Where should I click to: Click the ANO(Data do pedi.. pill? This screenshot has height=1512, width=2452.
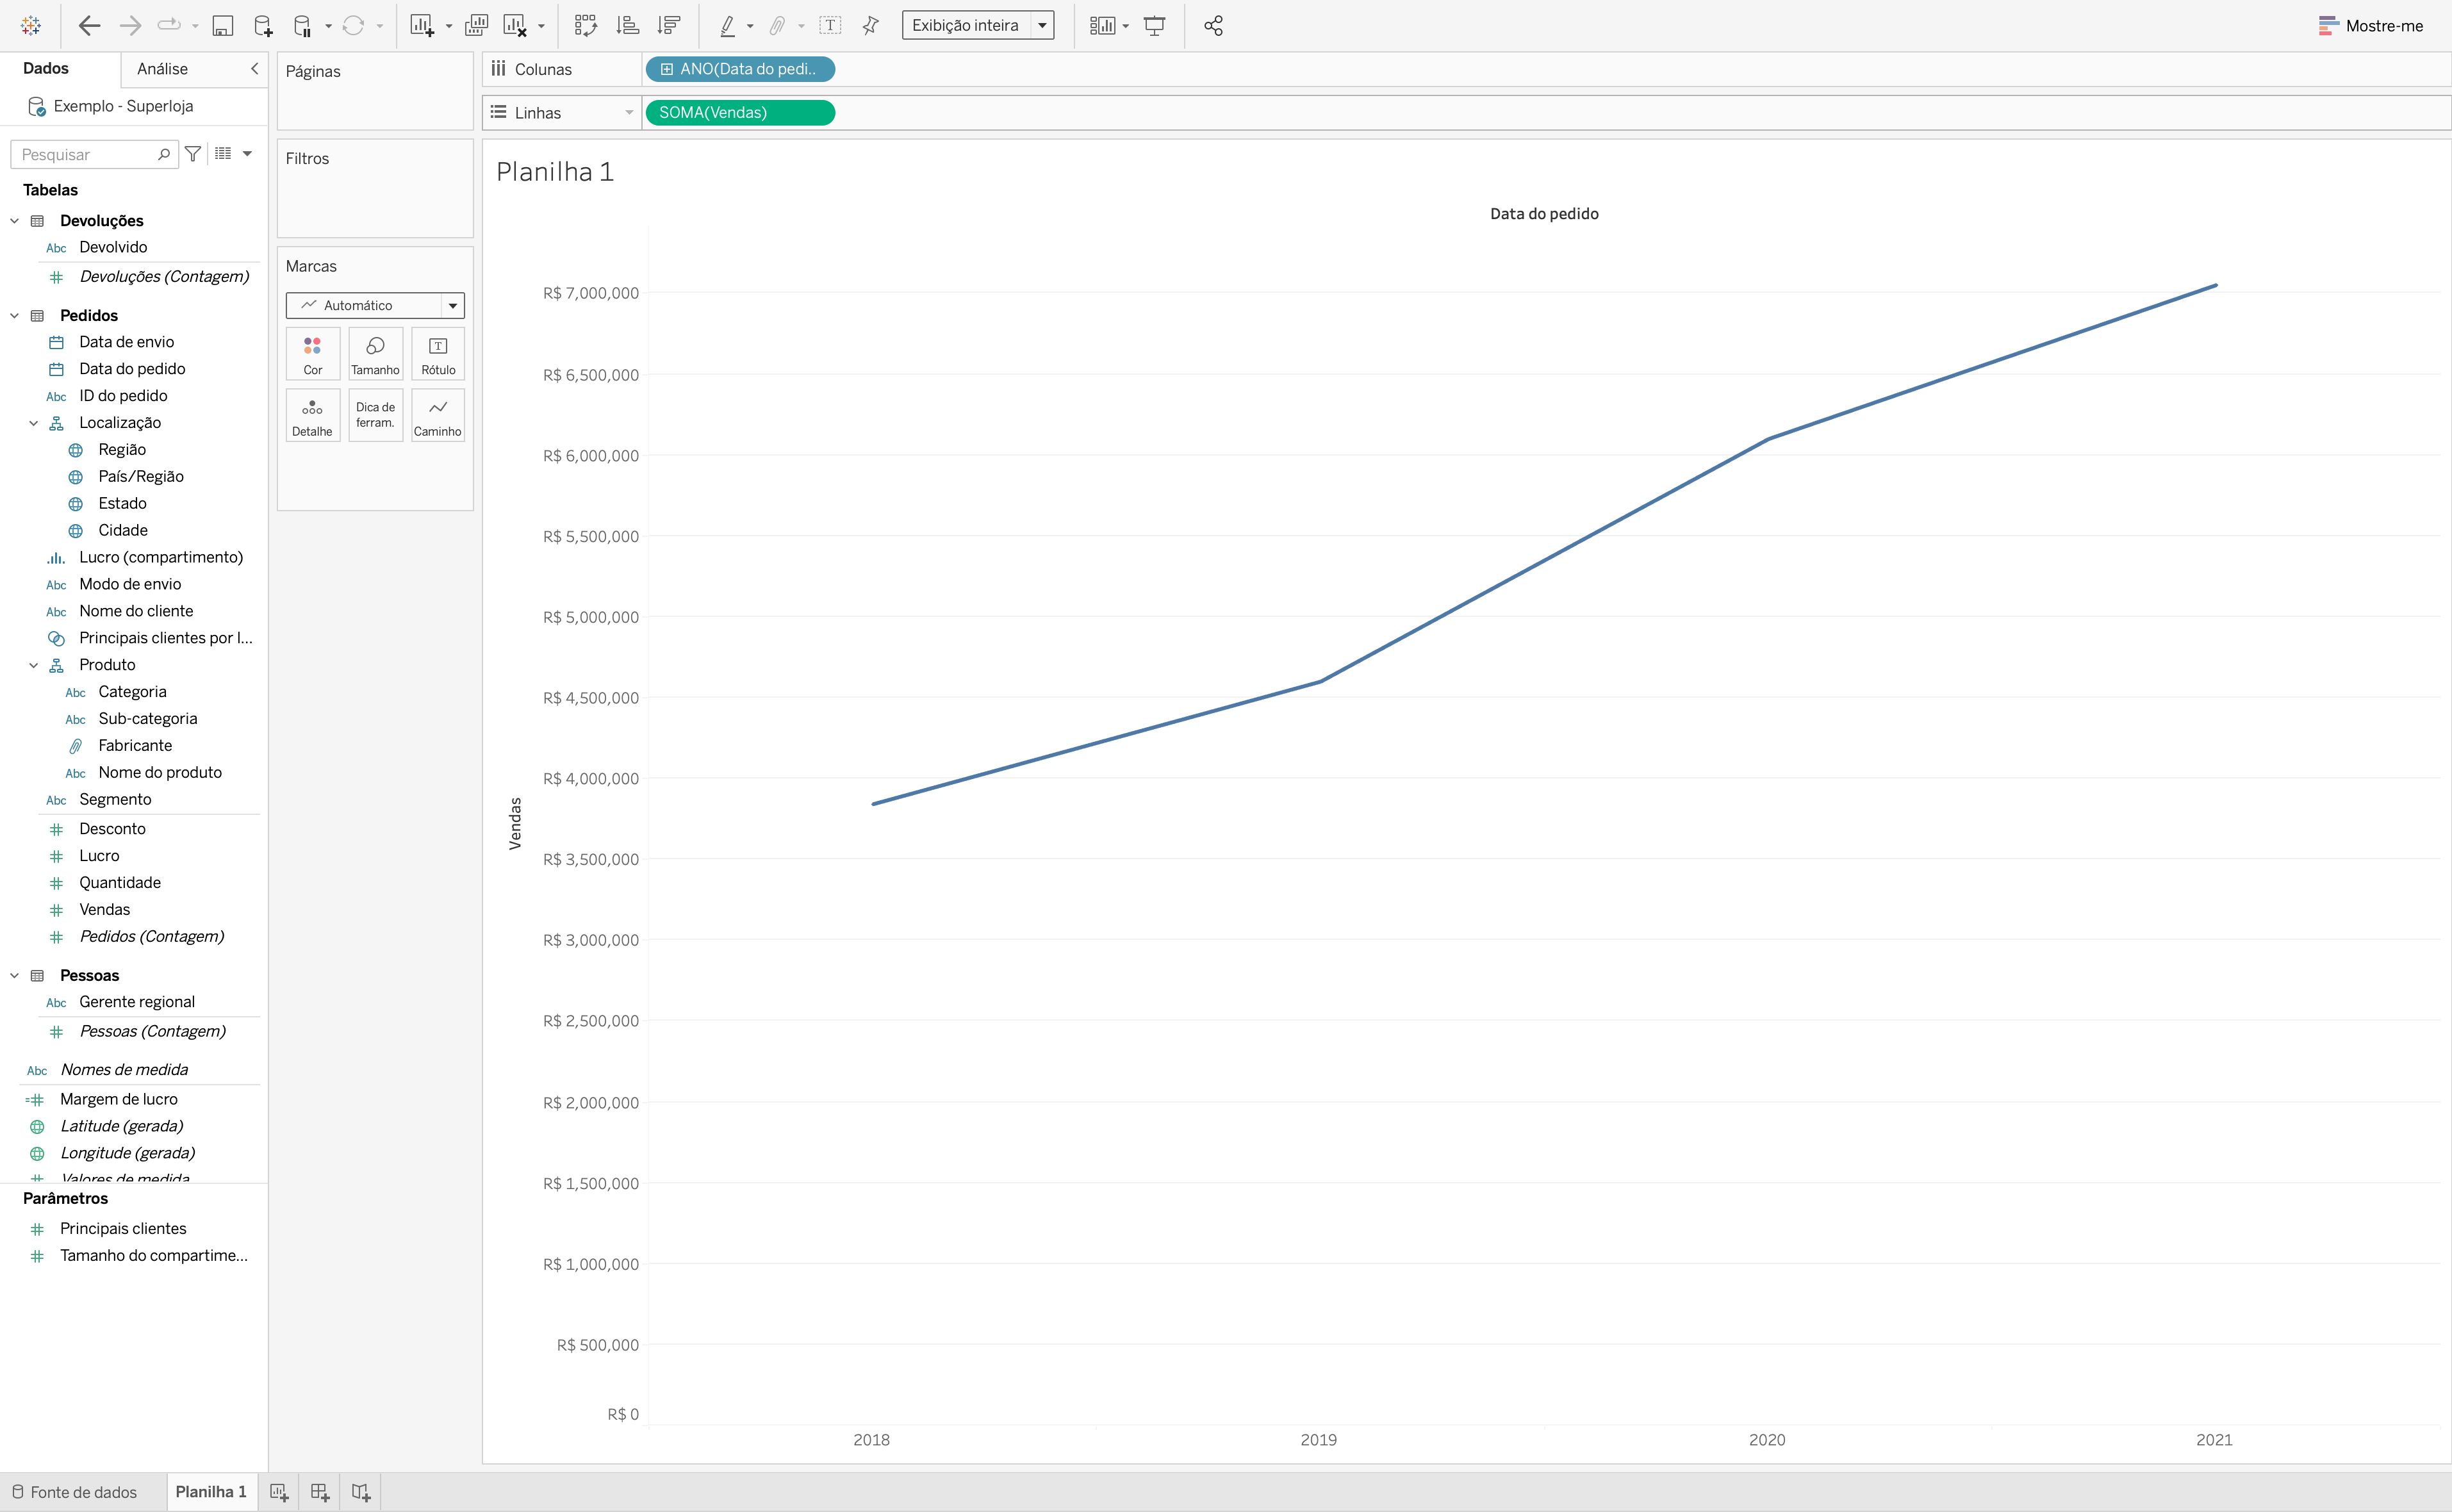coord(741,69)
